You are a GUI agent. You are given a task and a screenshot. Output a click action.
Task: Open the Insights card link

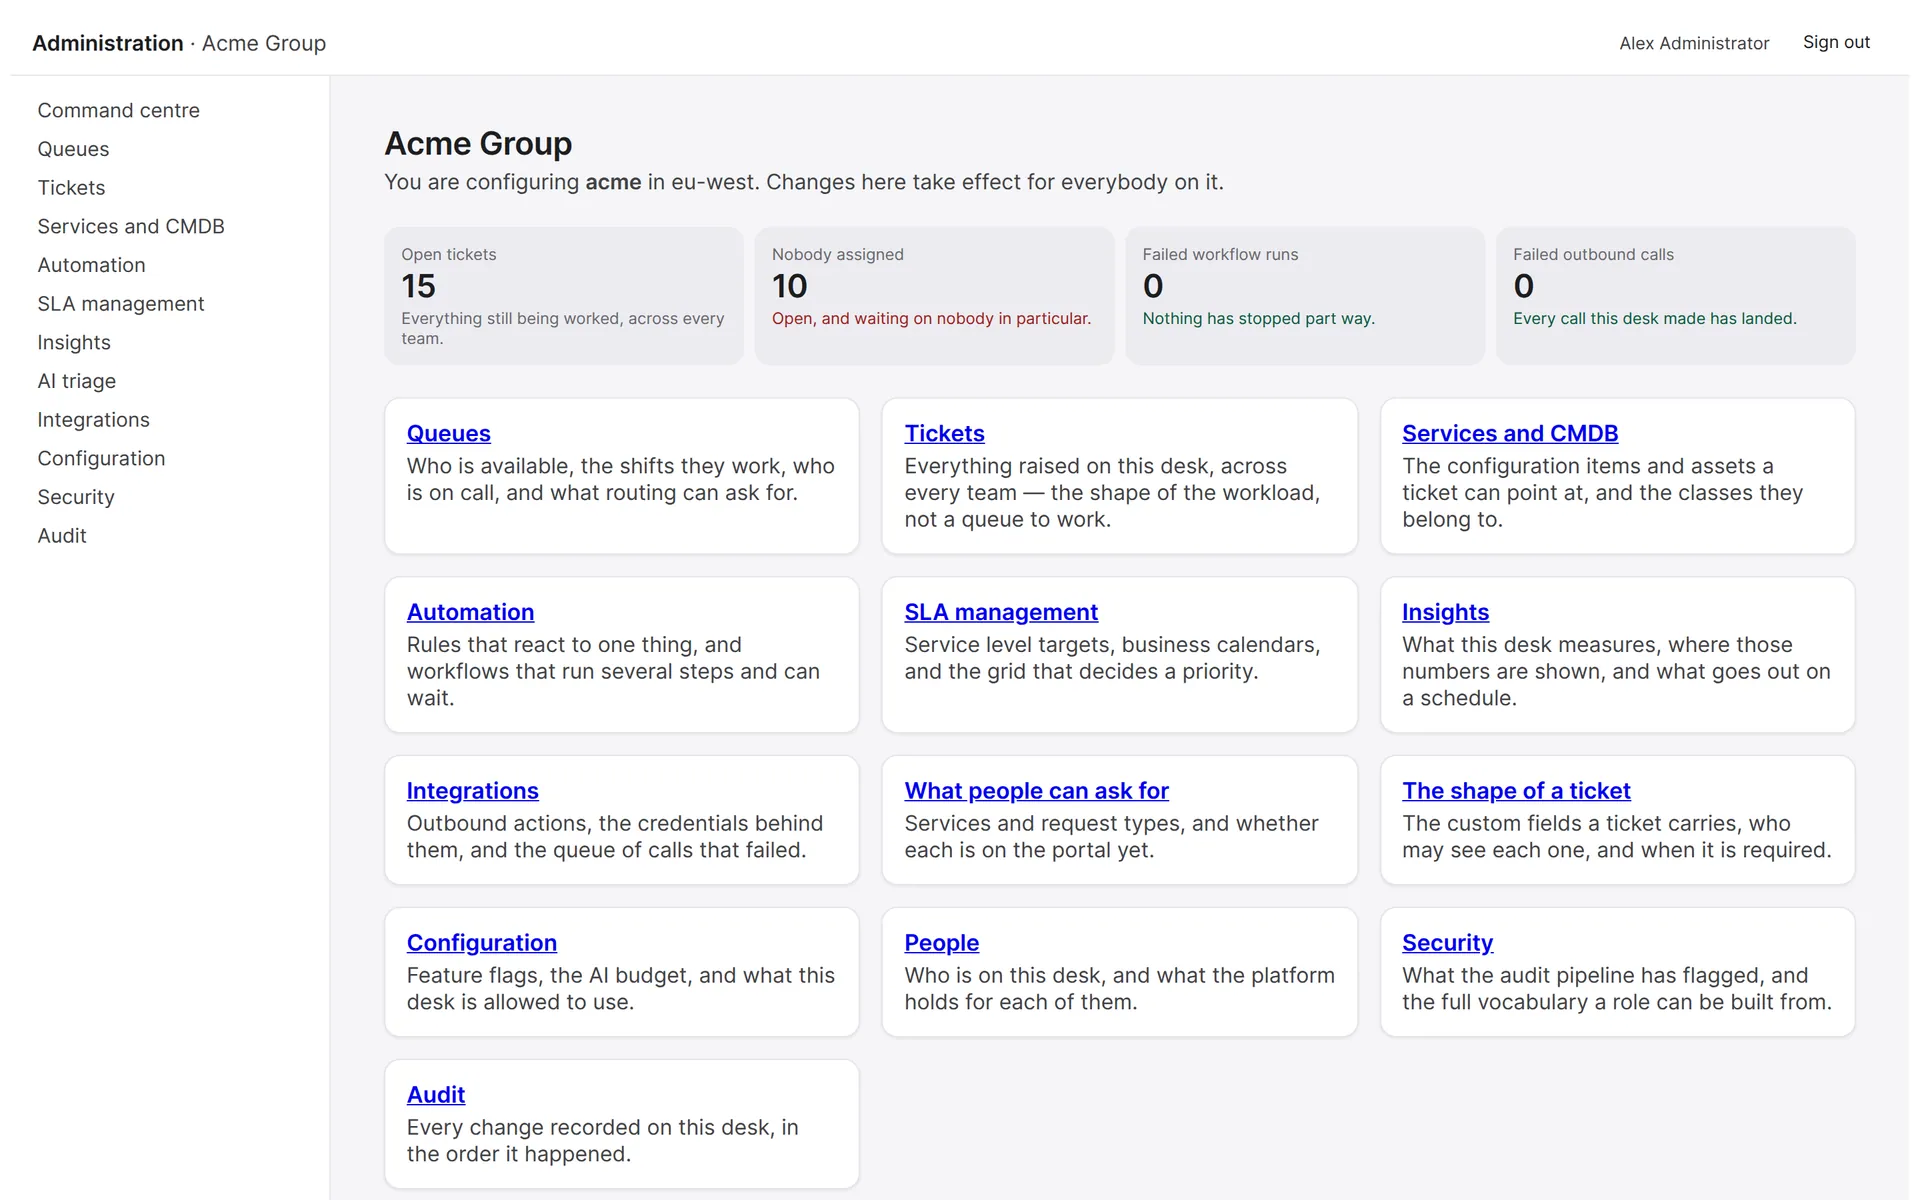pyautogui.click(x=1445, y=612)
